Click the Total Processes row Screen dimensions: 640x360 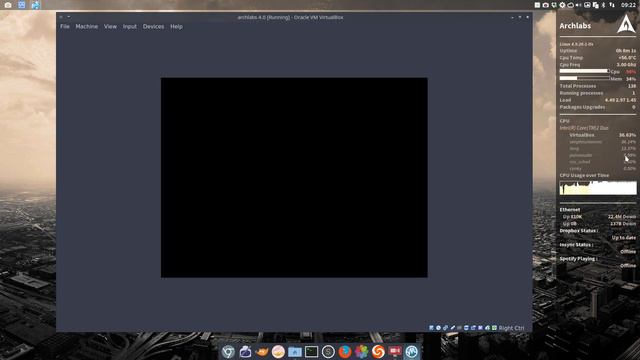(598, 86)
